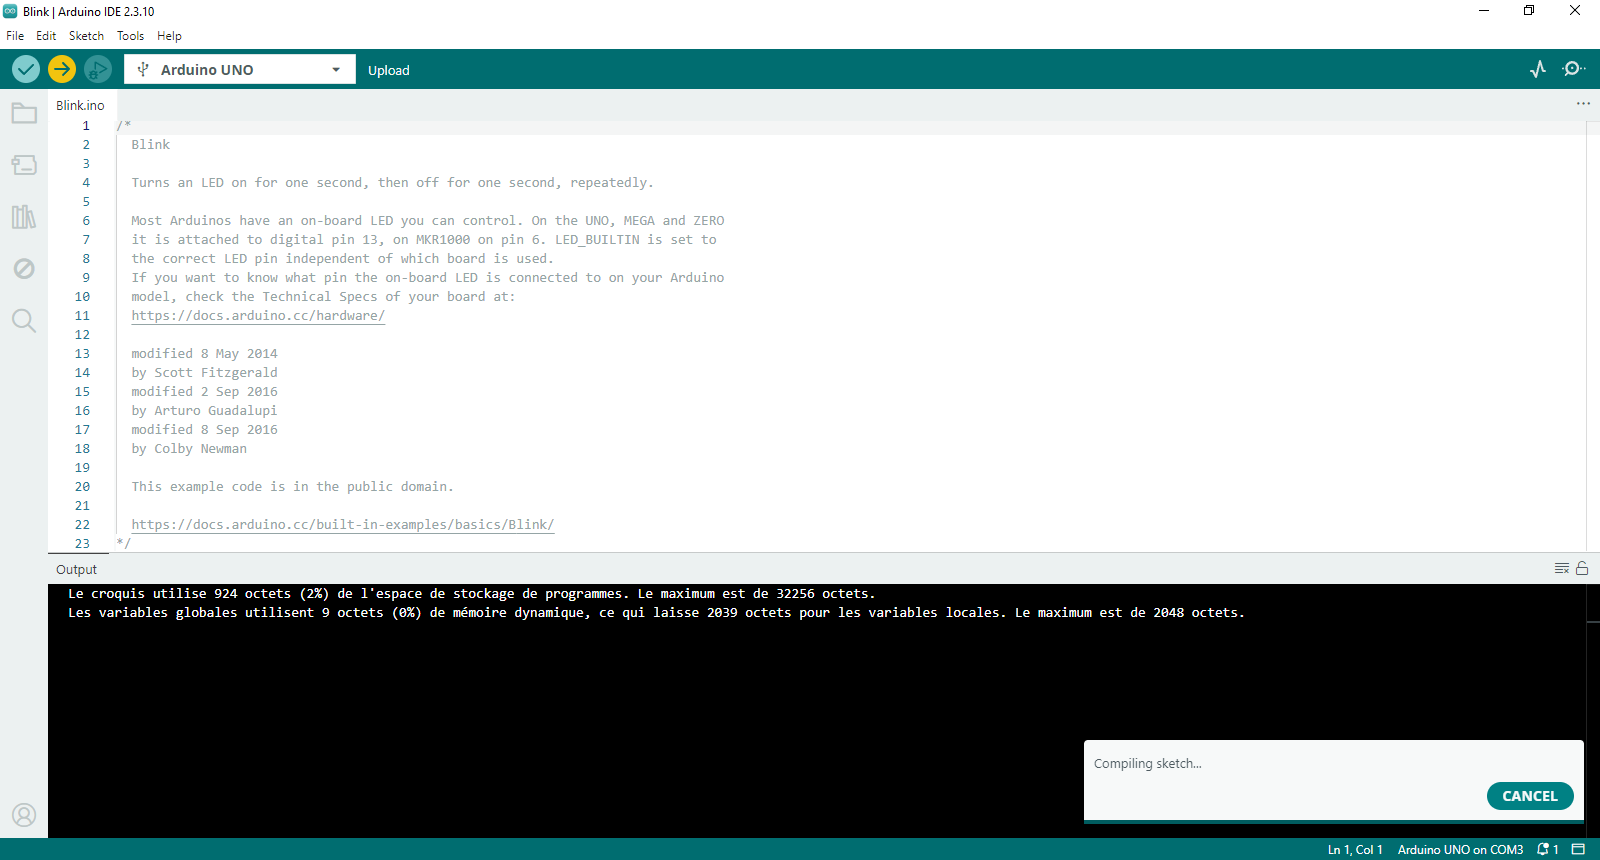This screenshot has width=1600, height=860.
Task: Click Arduino UNO on COM3 status entry
Action: [x=1460, y=849]
